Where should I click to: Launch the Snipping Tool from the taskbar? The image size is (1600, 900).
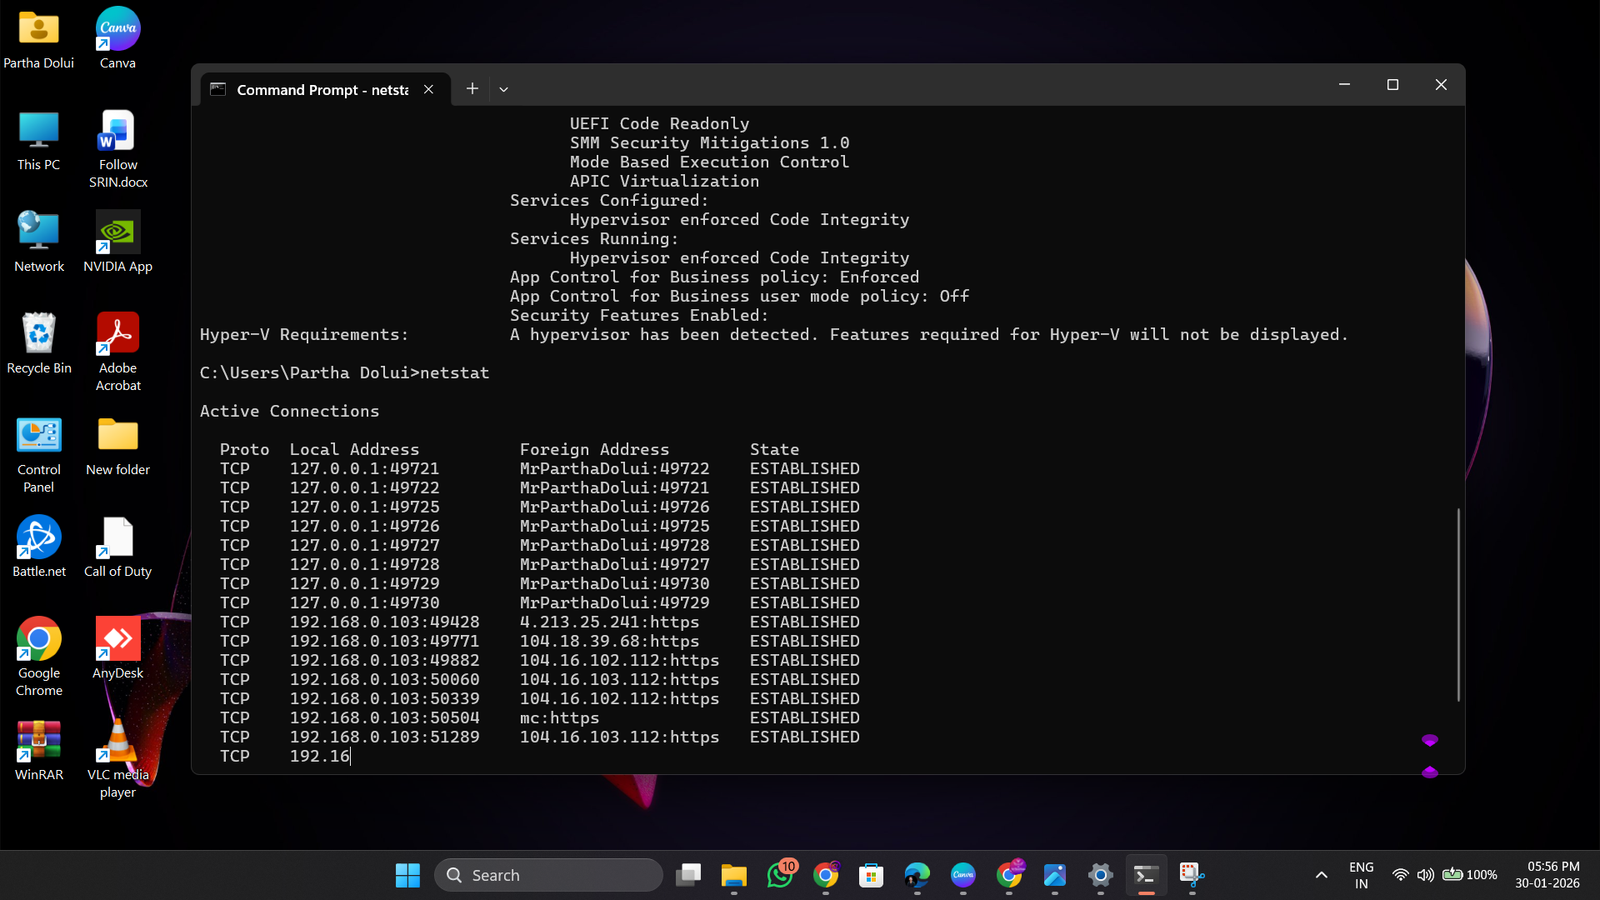[x=1189, y=875]
